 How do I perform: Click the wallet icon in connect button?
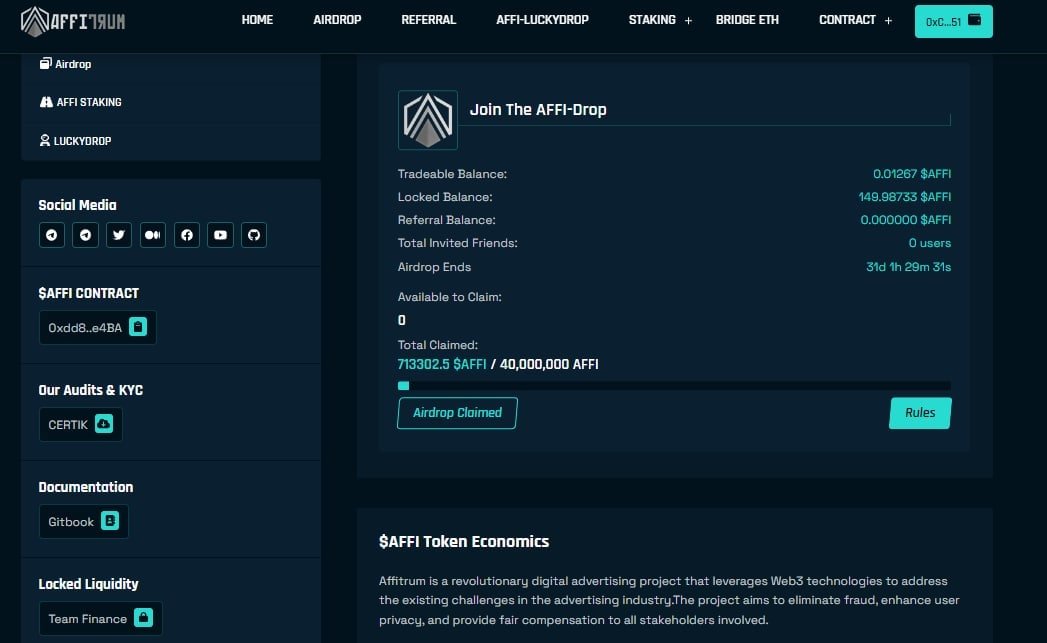click(975, 19)
